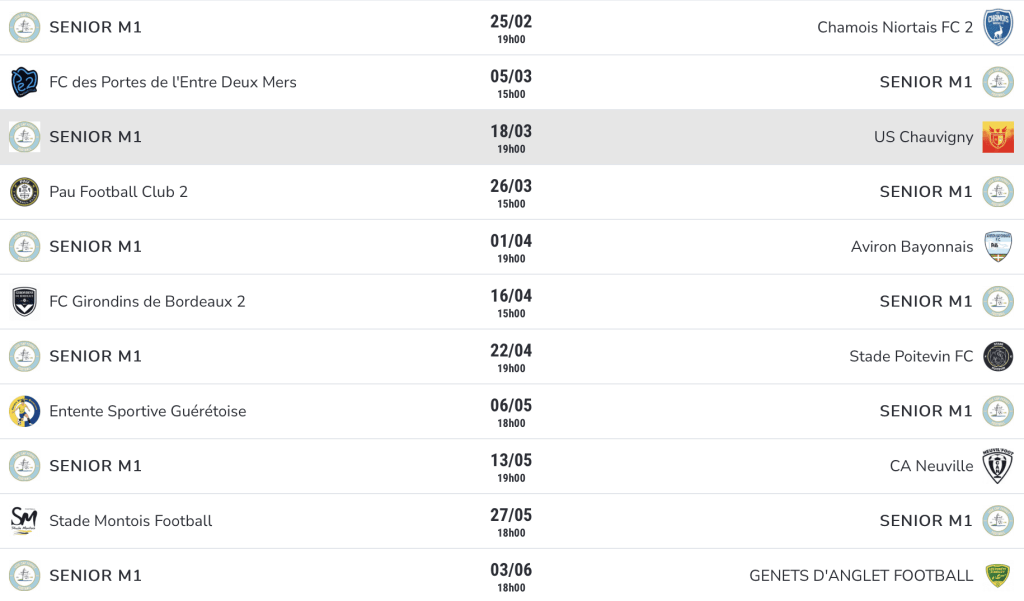Open the Pau Football Club 2 link

click(118, 191)
